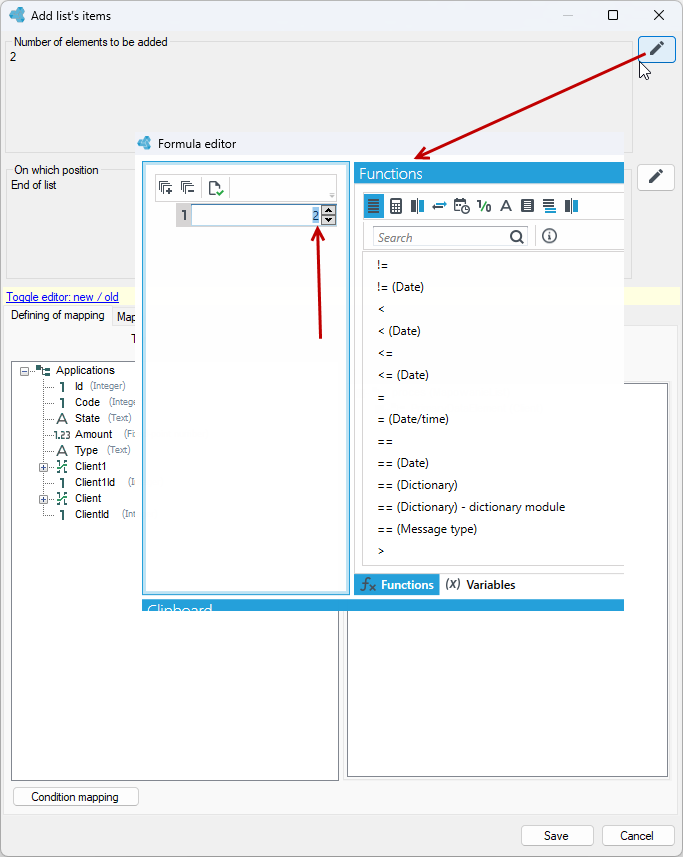Click the formula toolbar overflow arrow
The height and width of the screenshot is (857, 683).
[332, 195]
